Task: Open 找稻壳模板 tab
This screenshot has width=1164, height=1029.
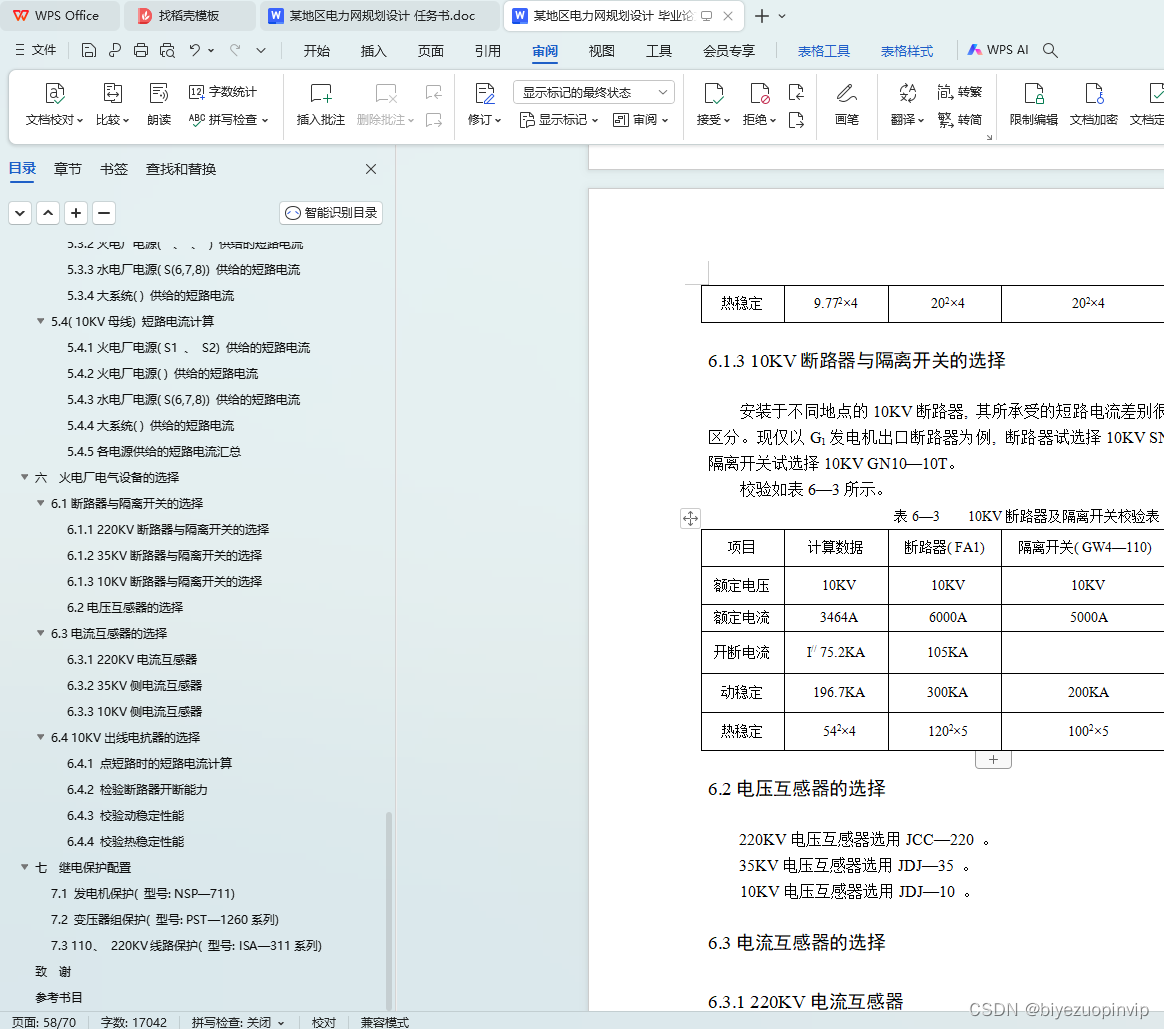Action: tap(189, 16)
